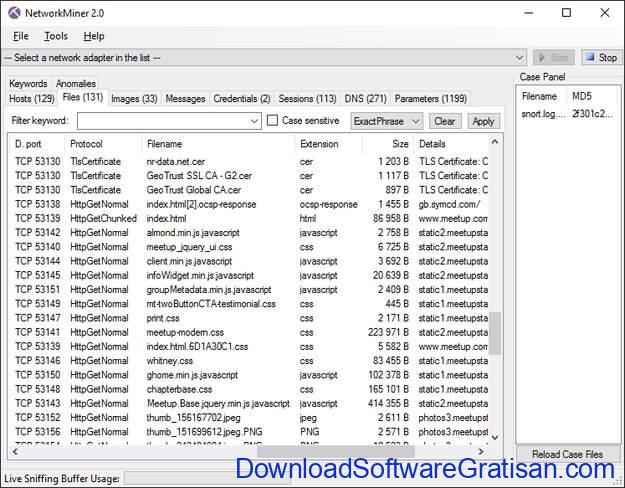The image size is (625, 488).
Task: Sort by the D. port column header
Action: tap(36, 144)
